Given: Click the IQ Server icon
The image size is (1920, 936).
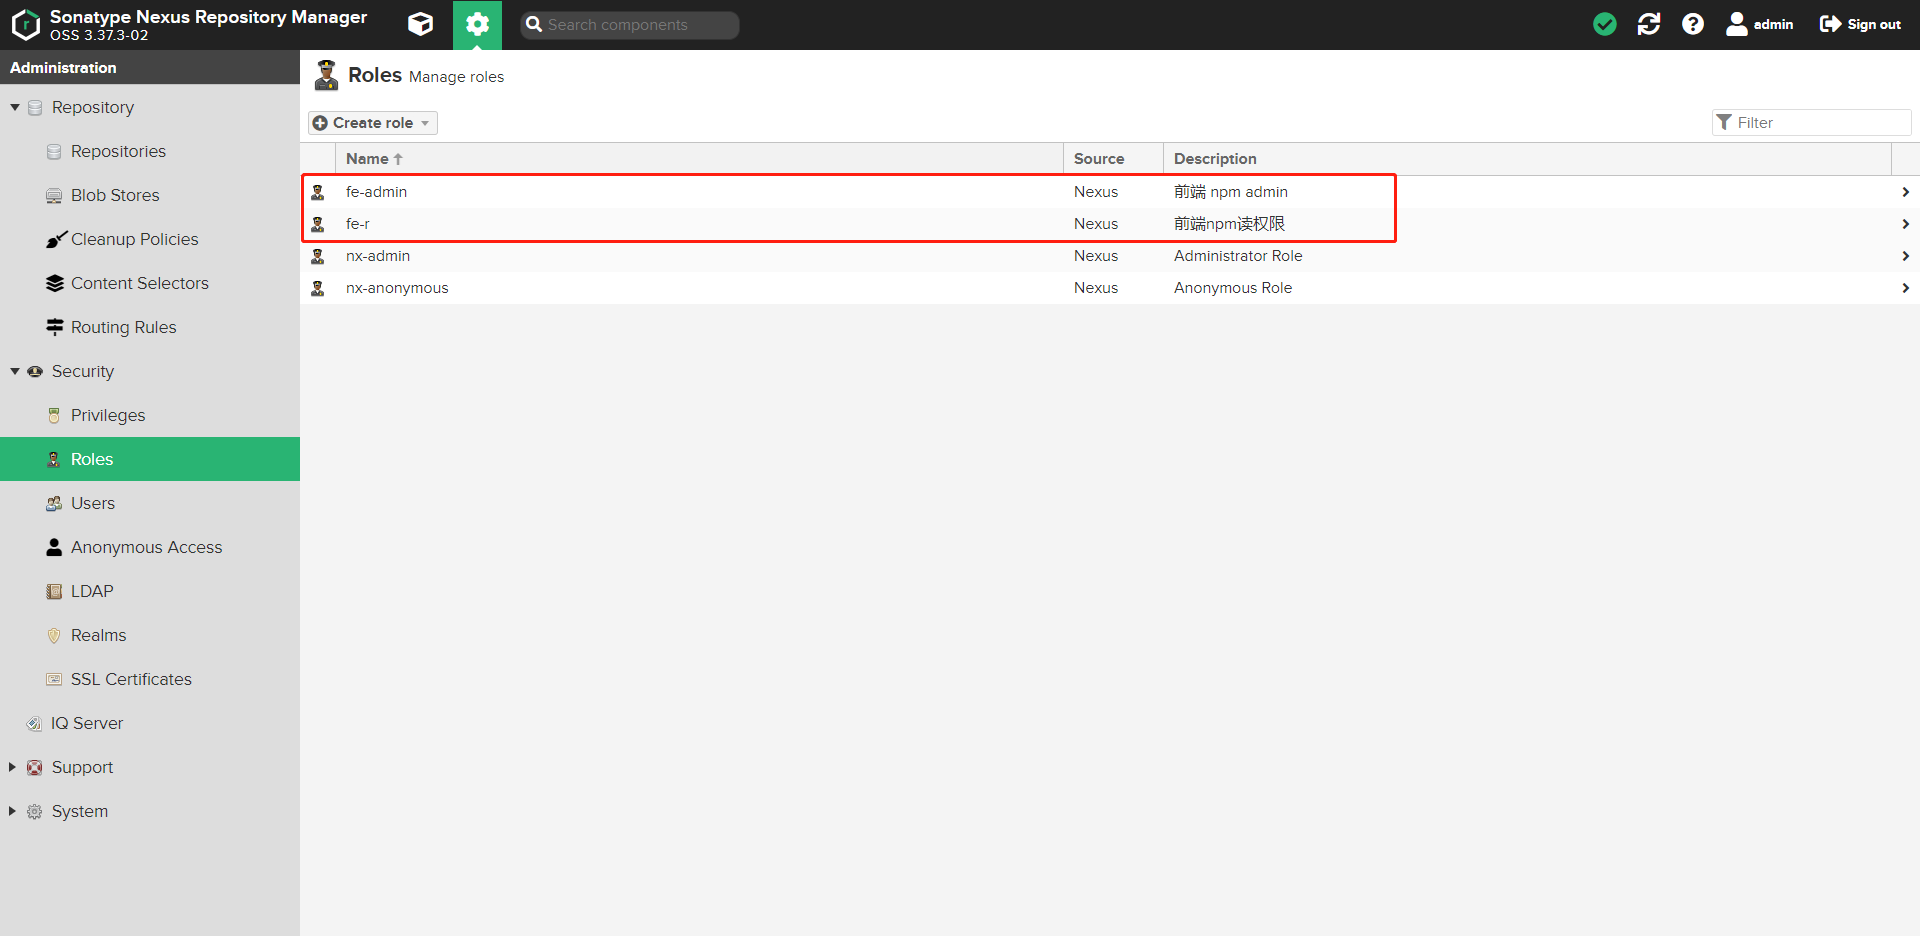Looking at the screenshot, I should point(35,724).
